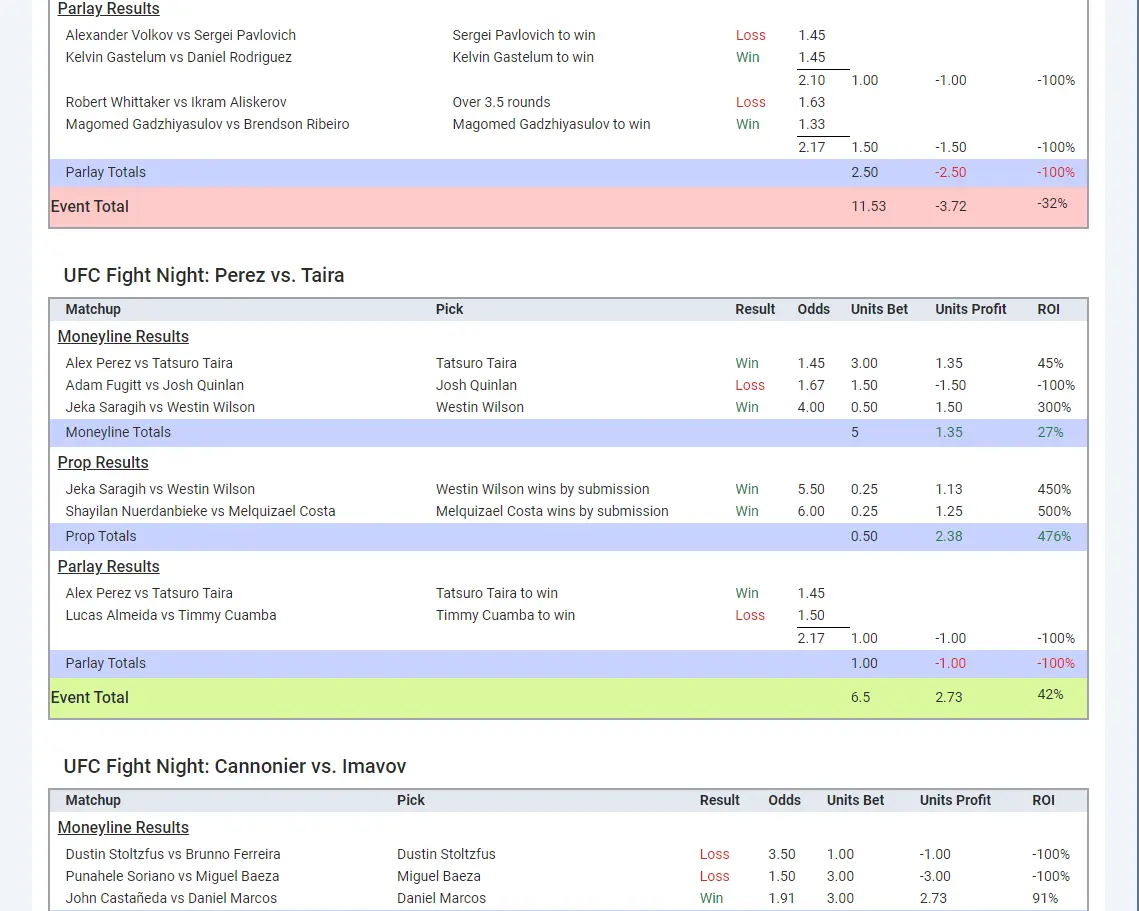
Task: Click the Prop Results underlined heading
Action: [x=103, y=463]
